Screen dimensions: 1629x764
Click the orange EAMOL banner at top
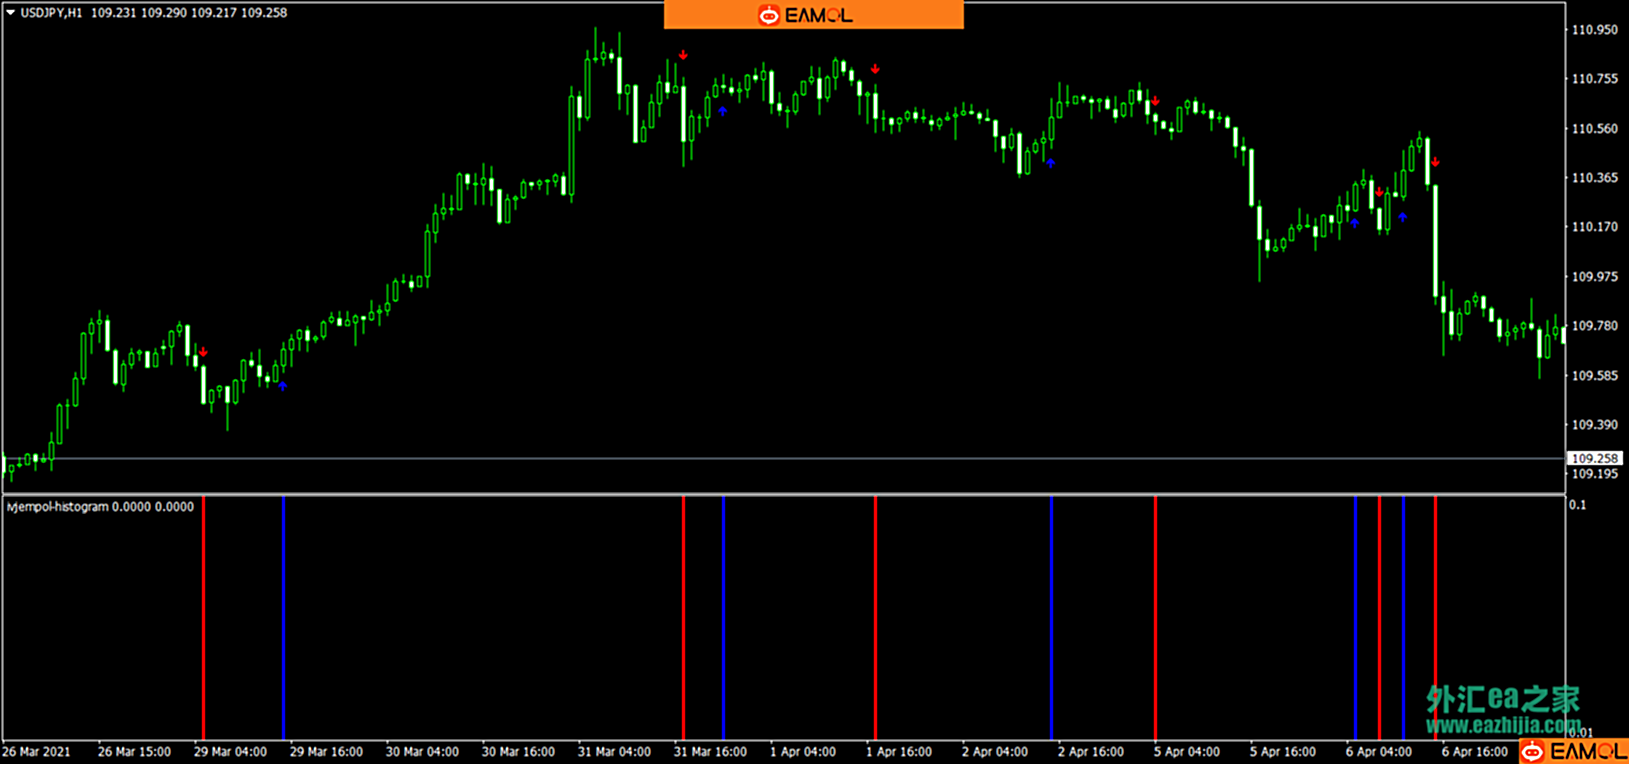click(813, 14)
